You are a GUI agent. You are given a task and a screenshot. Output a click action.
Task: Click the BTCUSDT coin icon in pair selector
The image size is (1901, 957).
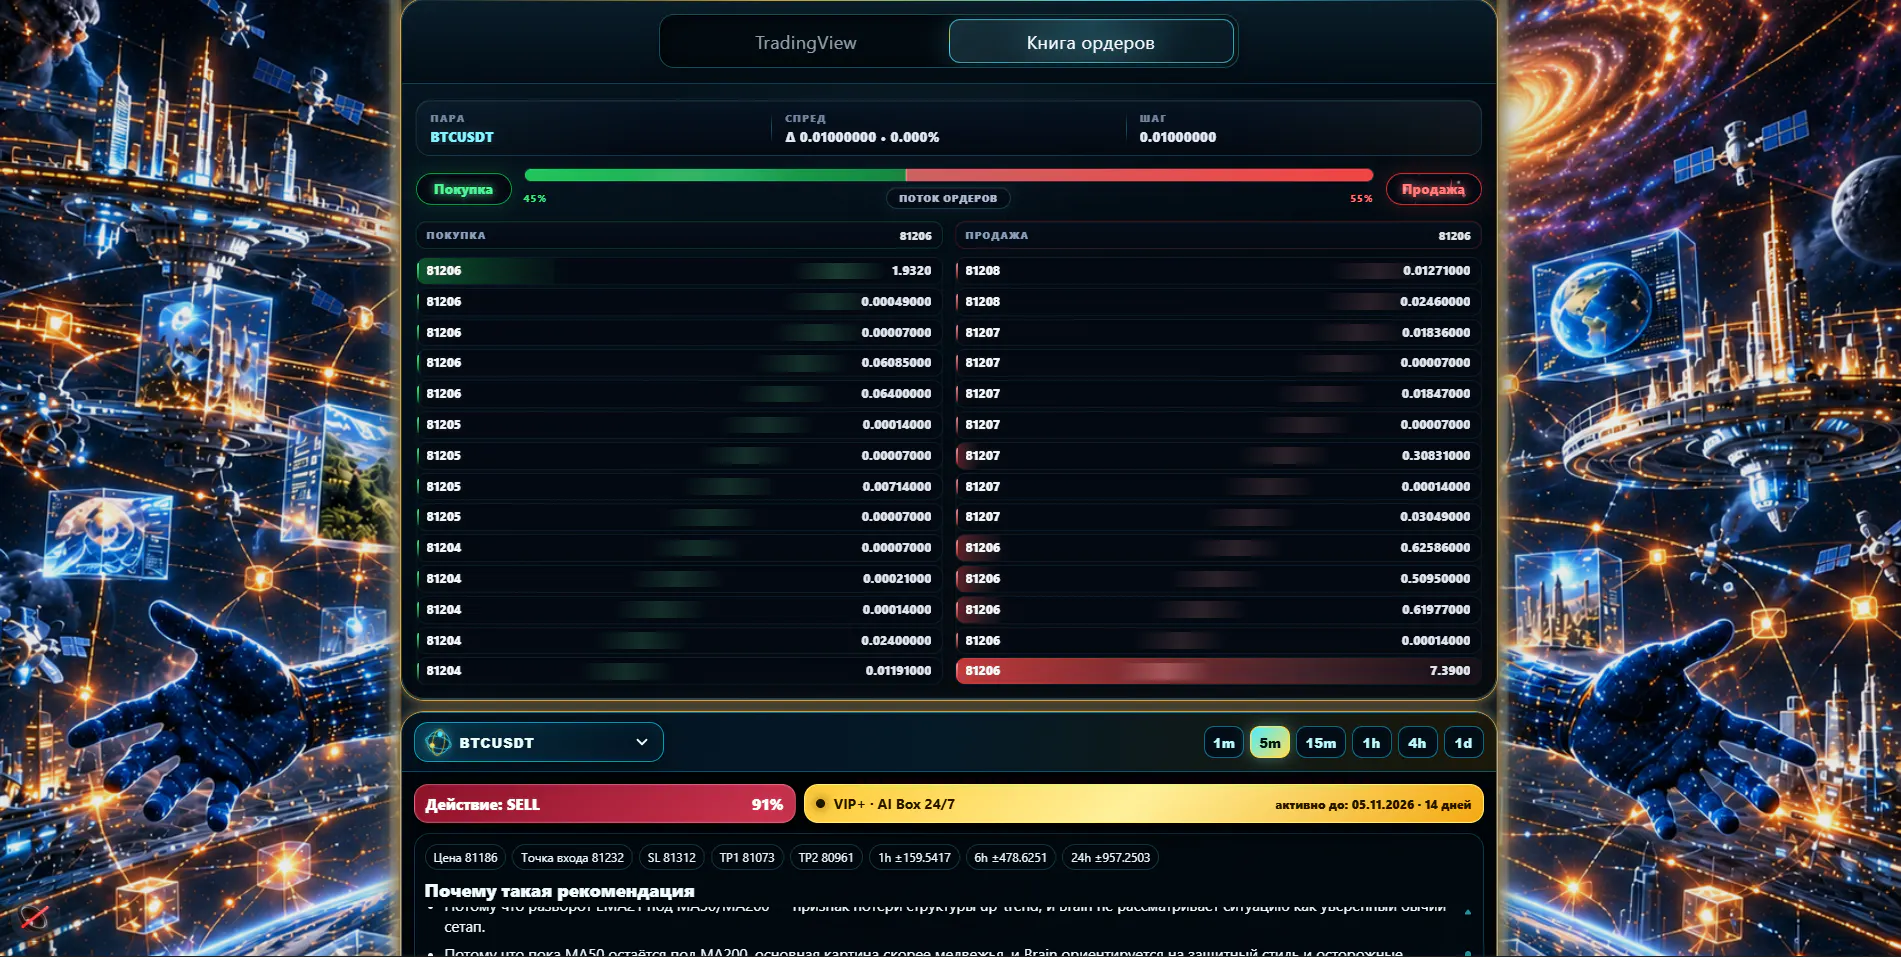pyautogui.click(x=438, y=742)
